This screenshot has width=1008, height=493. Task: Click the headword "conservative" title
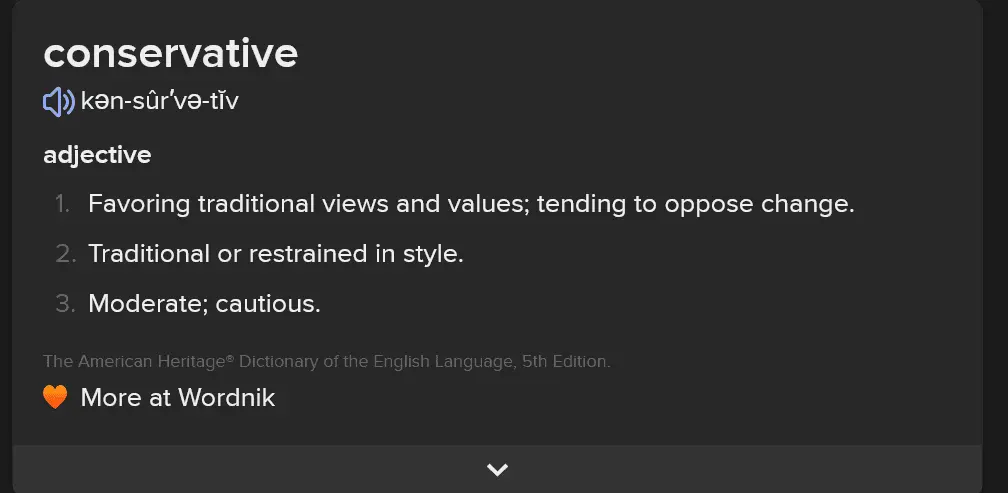(x=170, y=53)
